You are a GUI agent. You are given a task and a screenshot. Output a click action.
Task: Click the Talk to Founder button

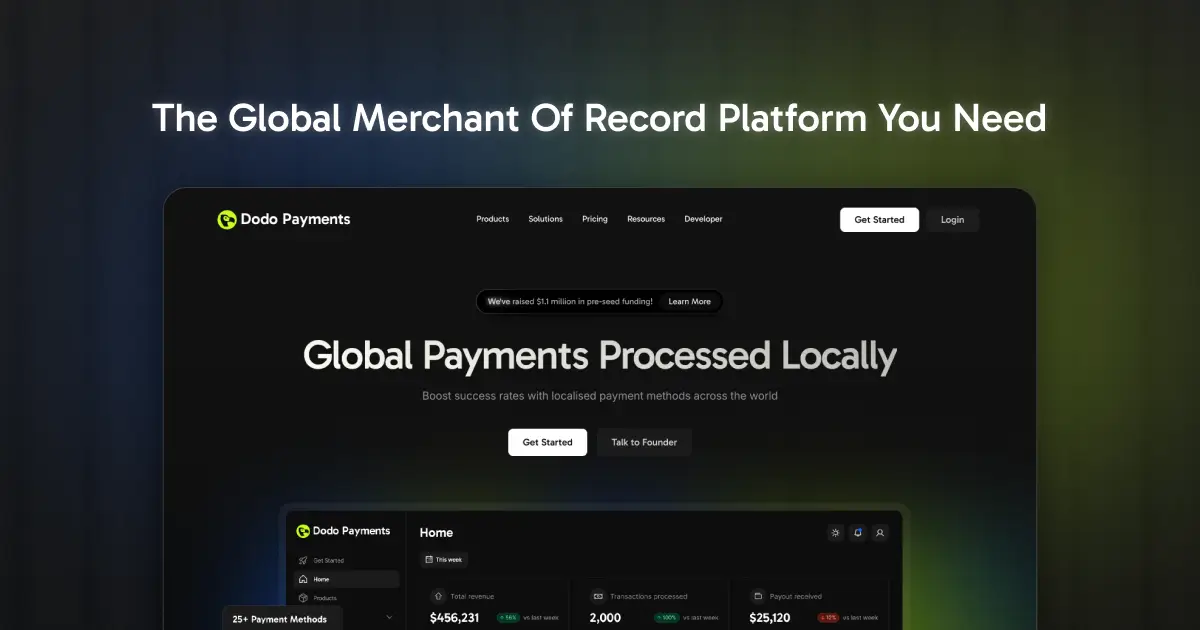pyautogui.click(x=644, y=441)
